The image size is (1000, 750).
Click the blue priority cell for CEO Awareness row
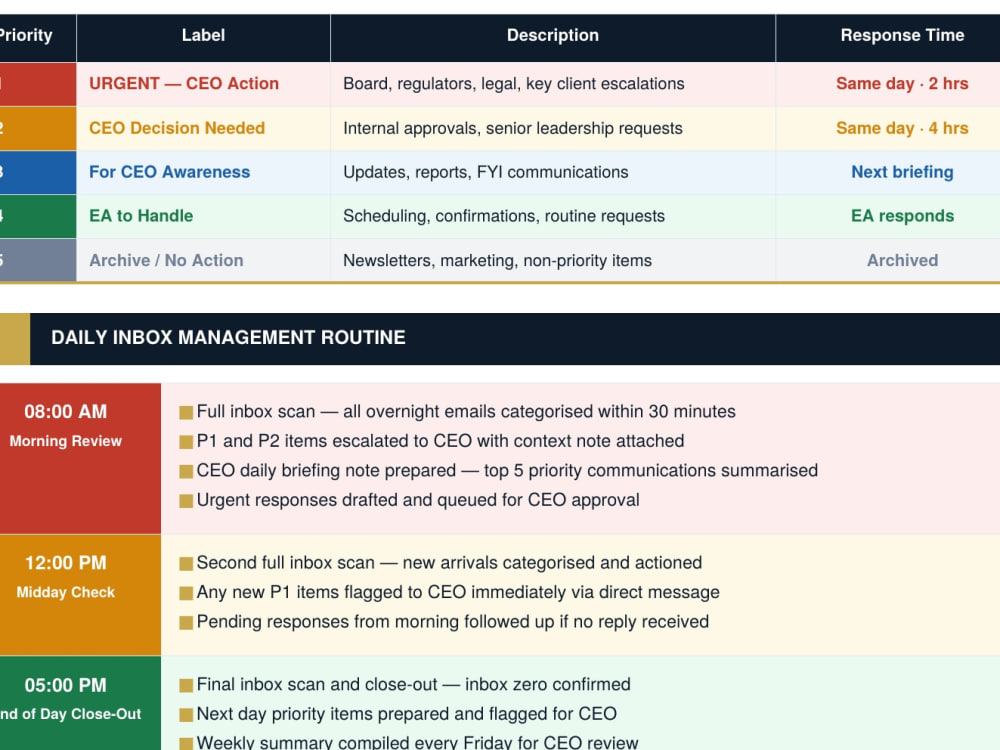coord(38,172)
